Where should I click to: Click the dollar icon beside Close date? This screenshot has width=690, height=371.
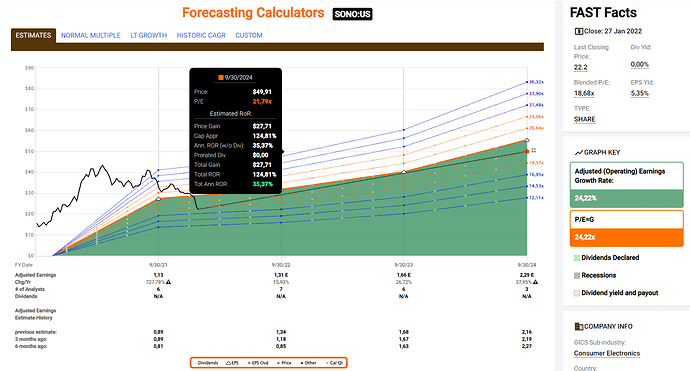pos(578,31)
